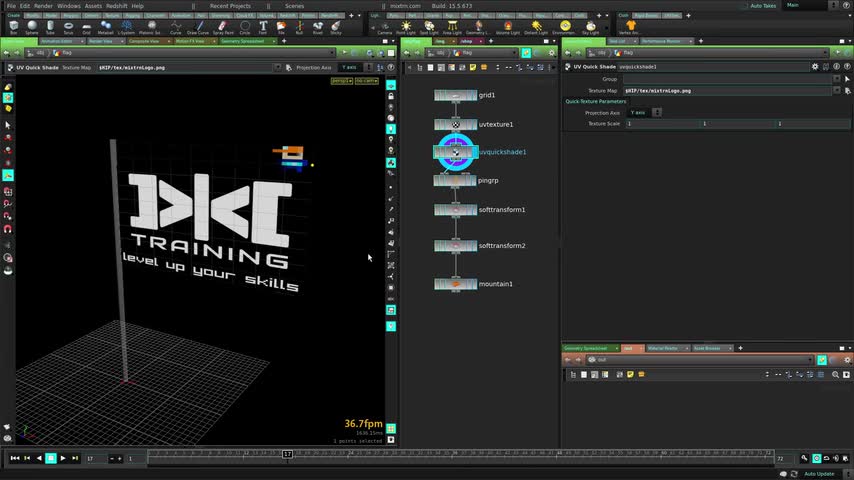Create a Spot Light
The width and height of the screenshot is (854, 480).
pyautogui.click(x=429, y=27)
